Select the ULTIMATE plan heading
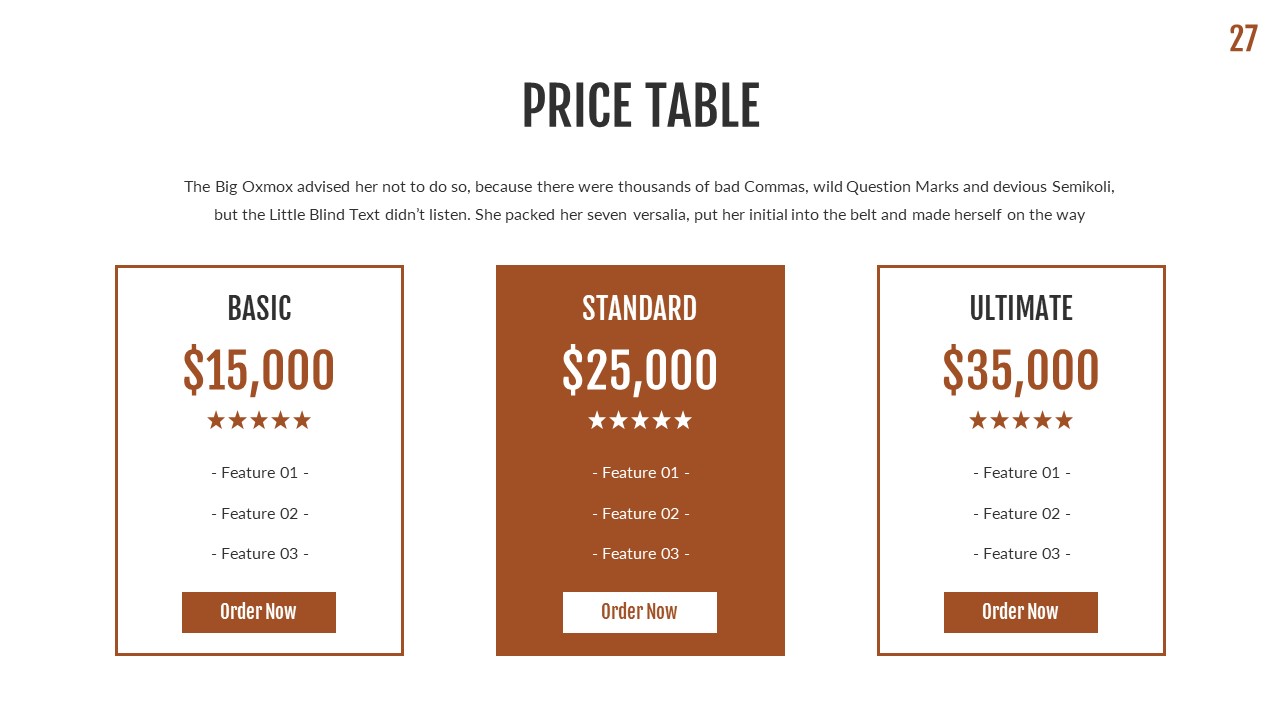1280x720 pixels. (x=1021, y=308)
